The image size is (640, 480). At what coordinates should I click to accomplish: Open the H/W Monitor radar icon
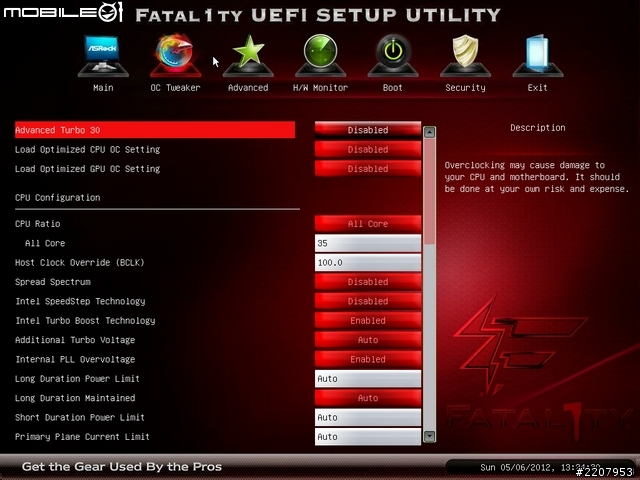[x=320, y=56]
